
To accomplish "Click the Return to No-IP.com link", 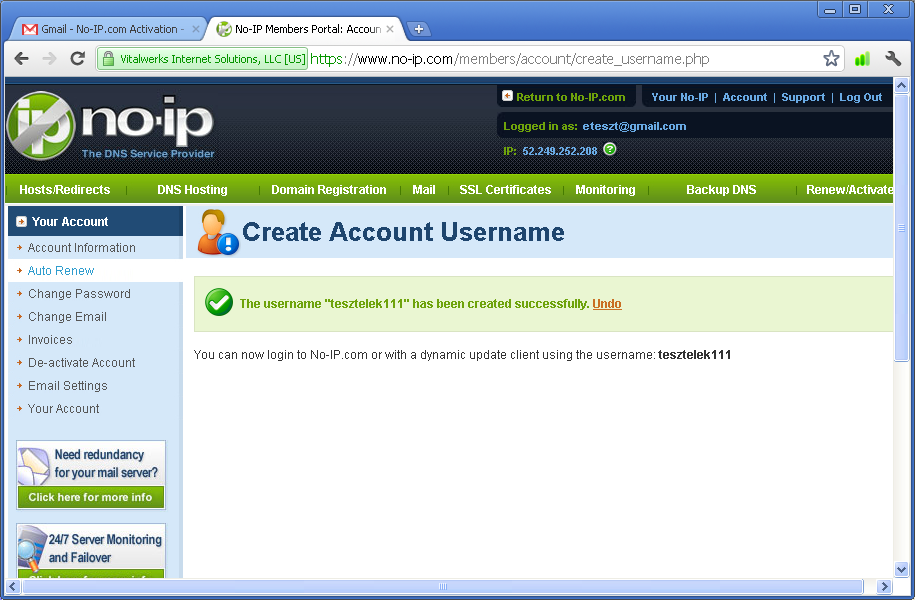I will point(570,97).
